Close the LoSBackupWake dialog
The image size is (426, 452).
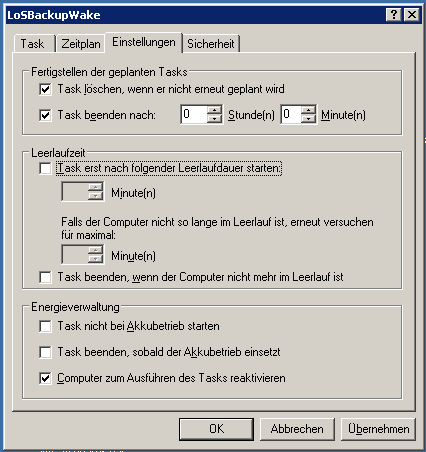coord(412,15)
